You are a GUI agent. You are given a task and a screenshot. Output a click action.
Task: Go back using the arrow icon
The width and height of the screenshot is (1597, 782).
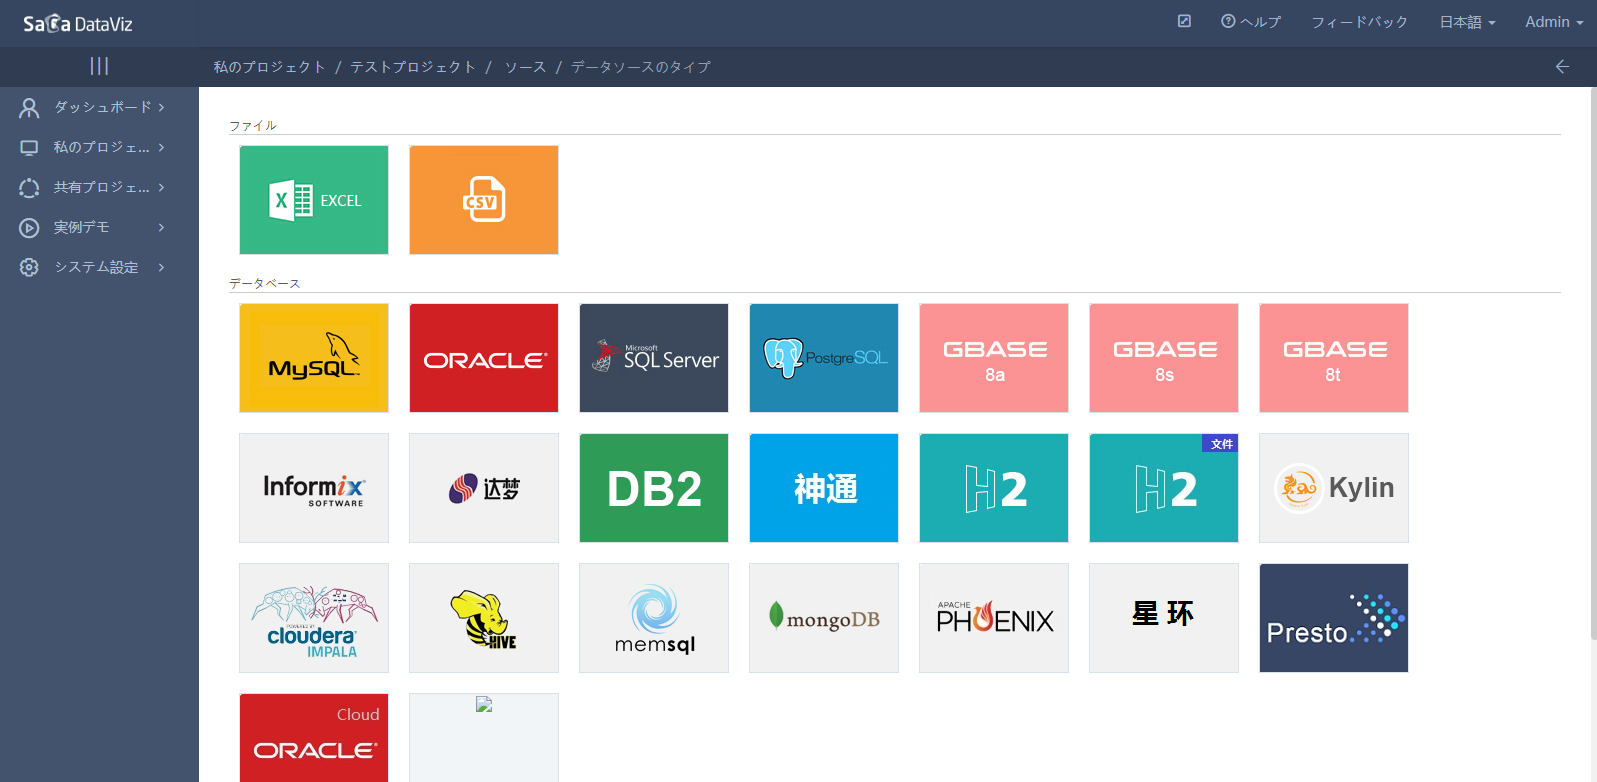click(x=1562, y=66)
